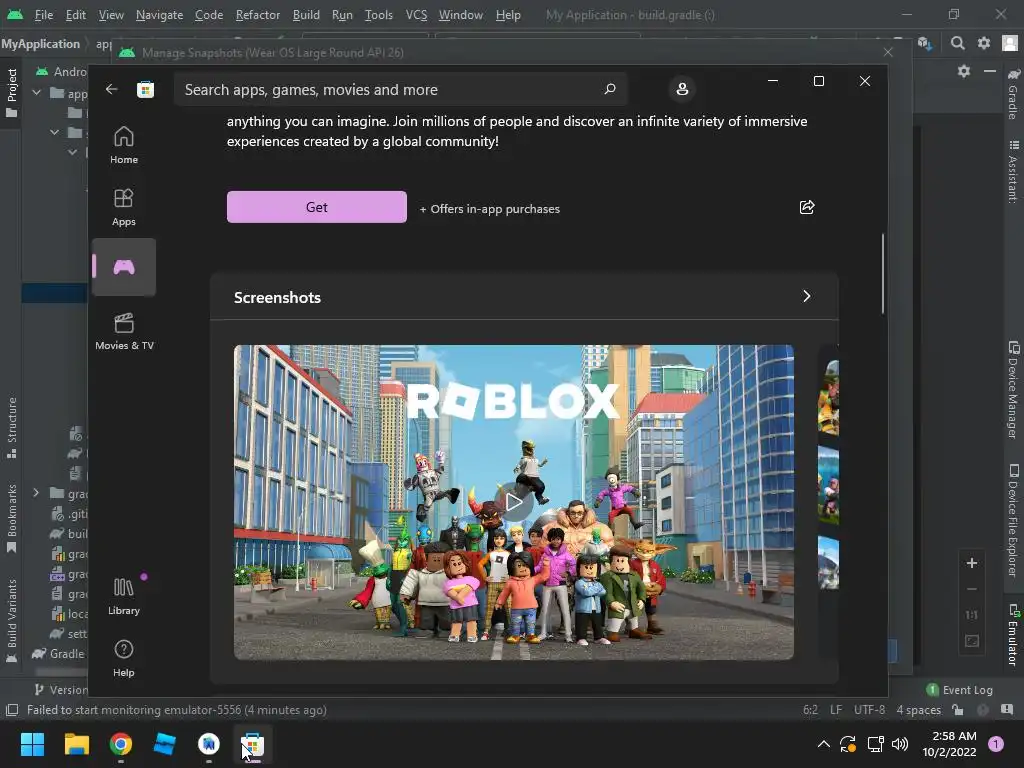This screenshot has height=768, width=1024.
Task: Open the VCS menu
Action: click(416, 14)
